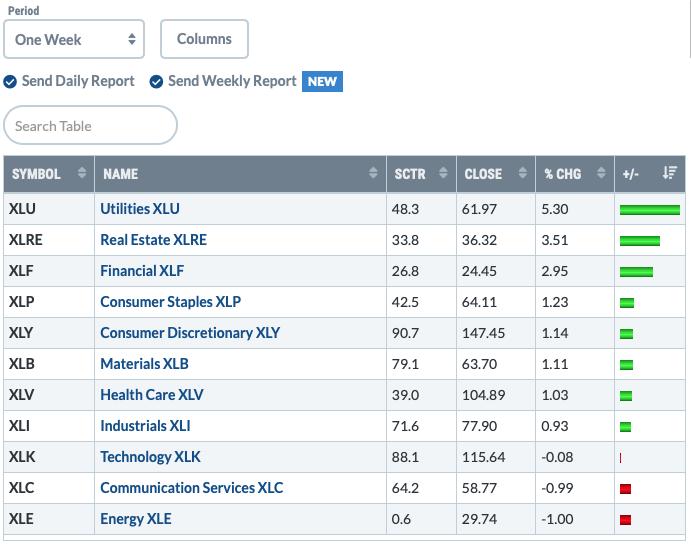Open the Columns button
Image resolution: width=691 pixels, height=545 pixels.
click(x=204, y=40)
